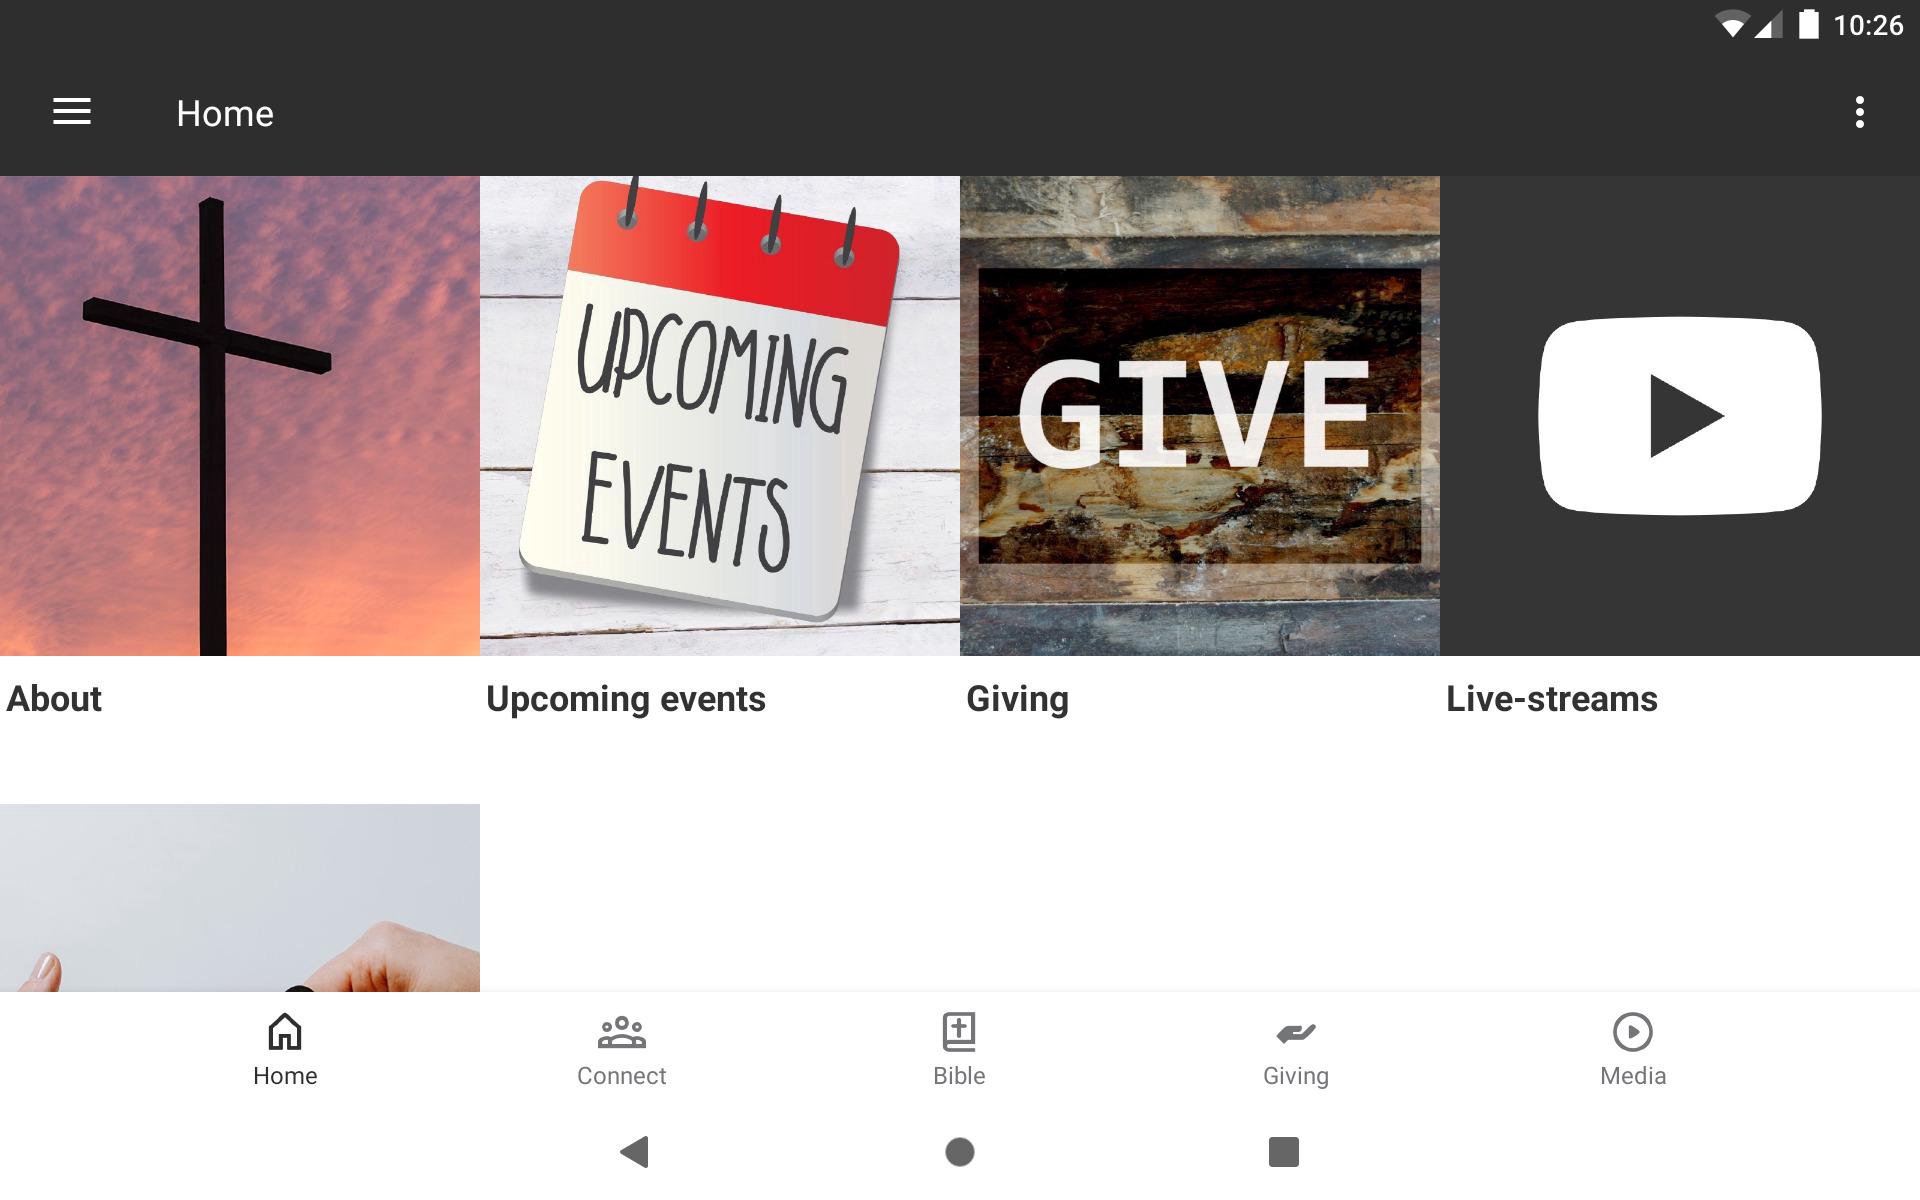
Task: Tap the Android recent apps square
Action: [1284, 1152]
